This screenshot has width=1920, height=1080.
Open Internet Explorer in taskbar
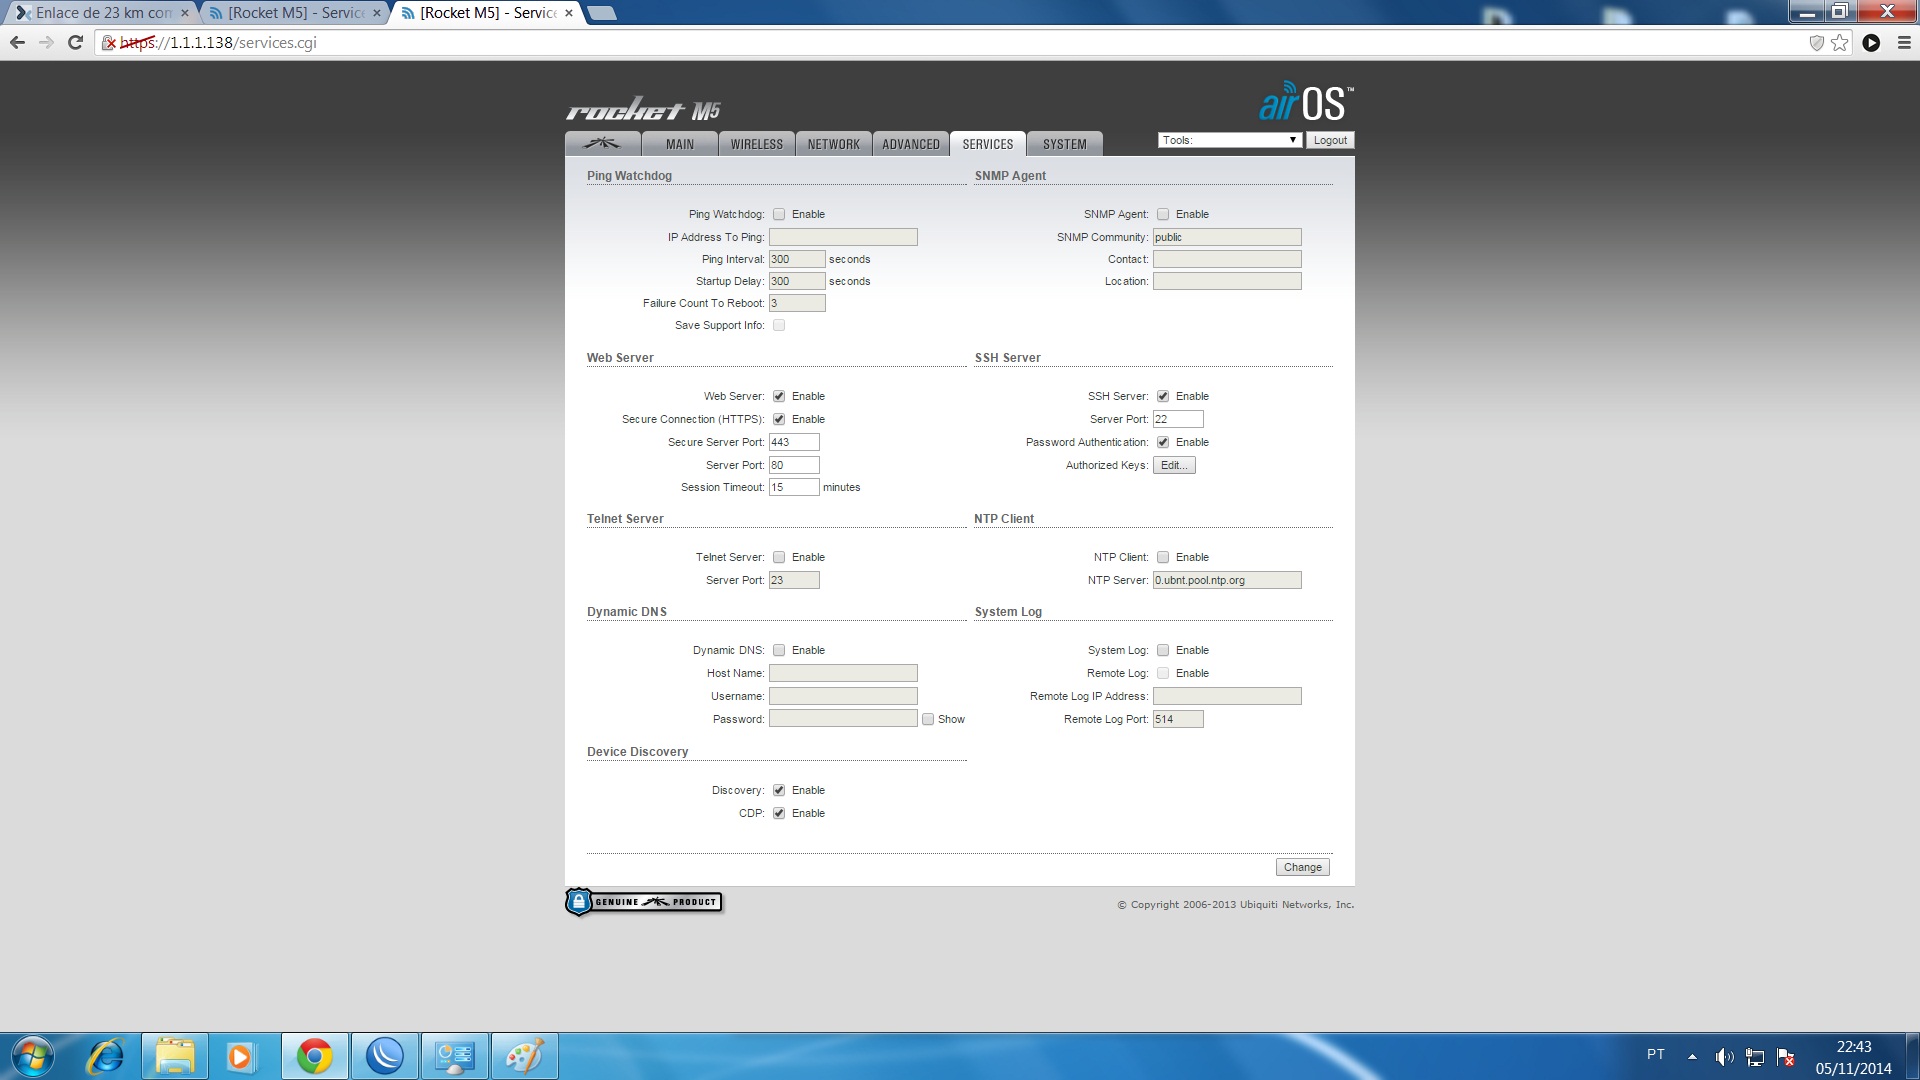click(105, 1056)
